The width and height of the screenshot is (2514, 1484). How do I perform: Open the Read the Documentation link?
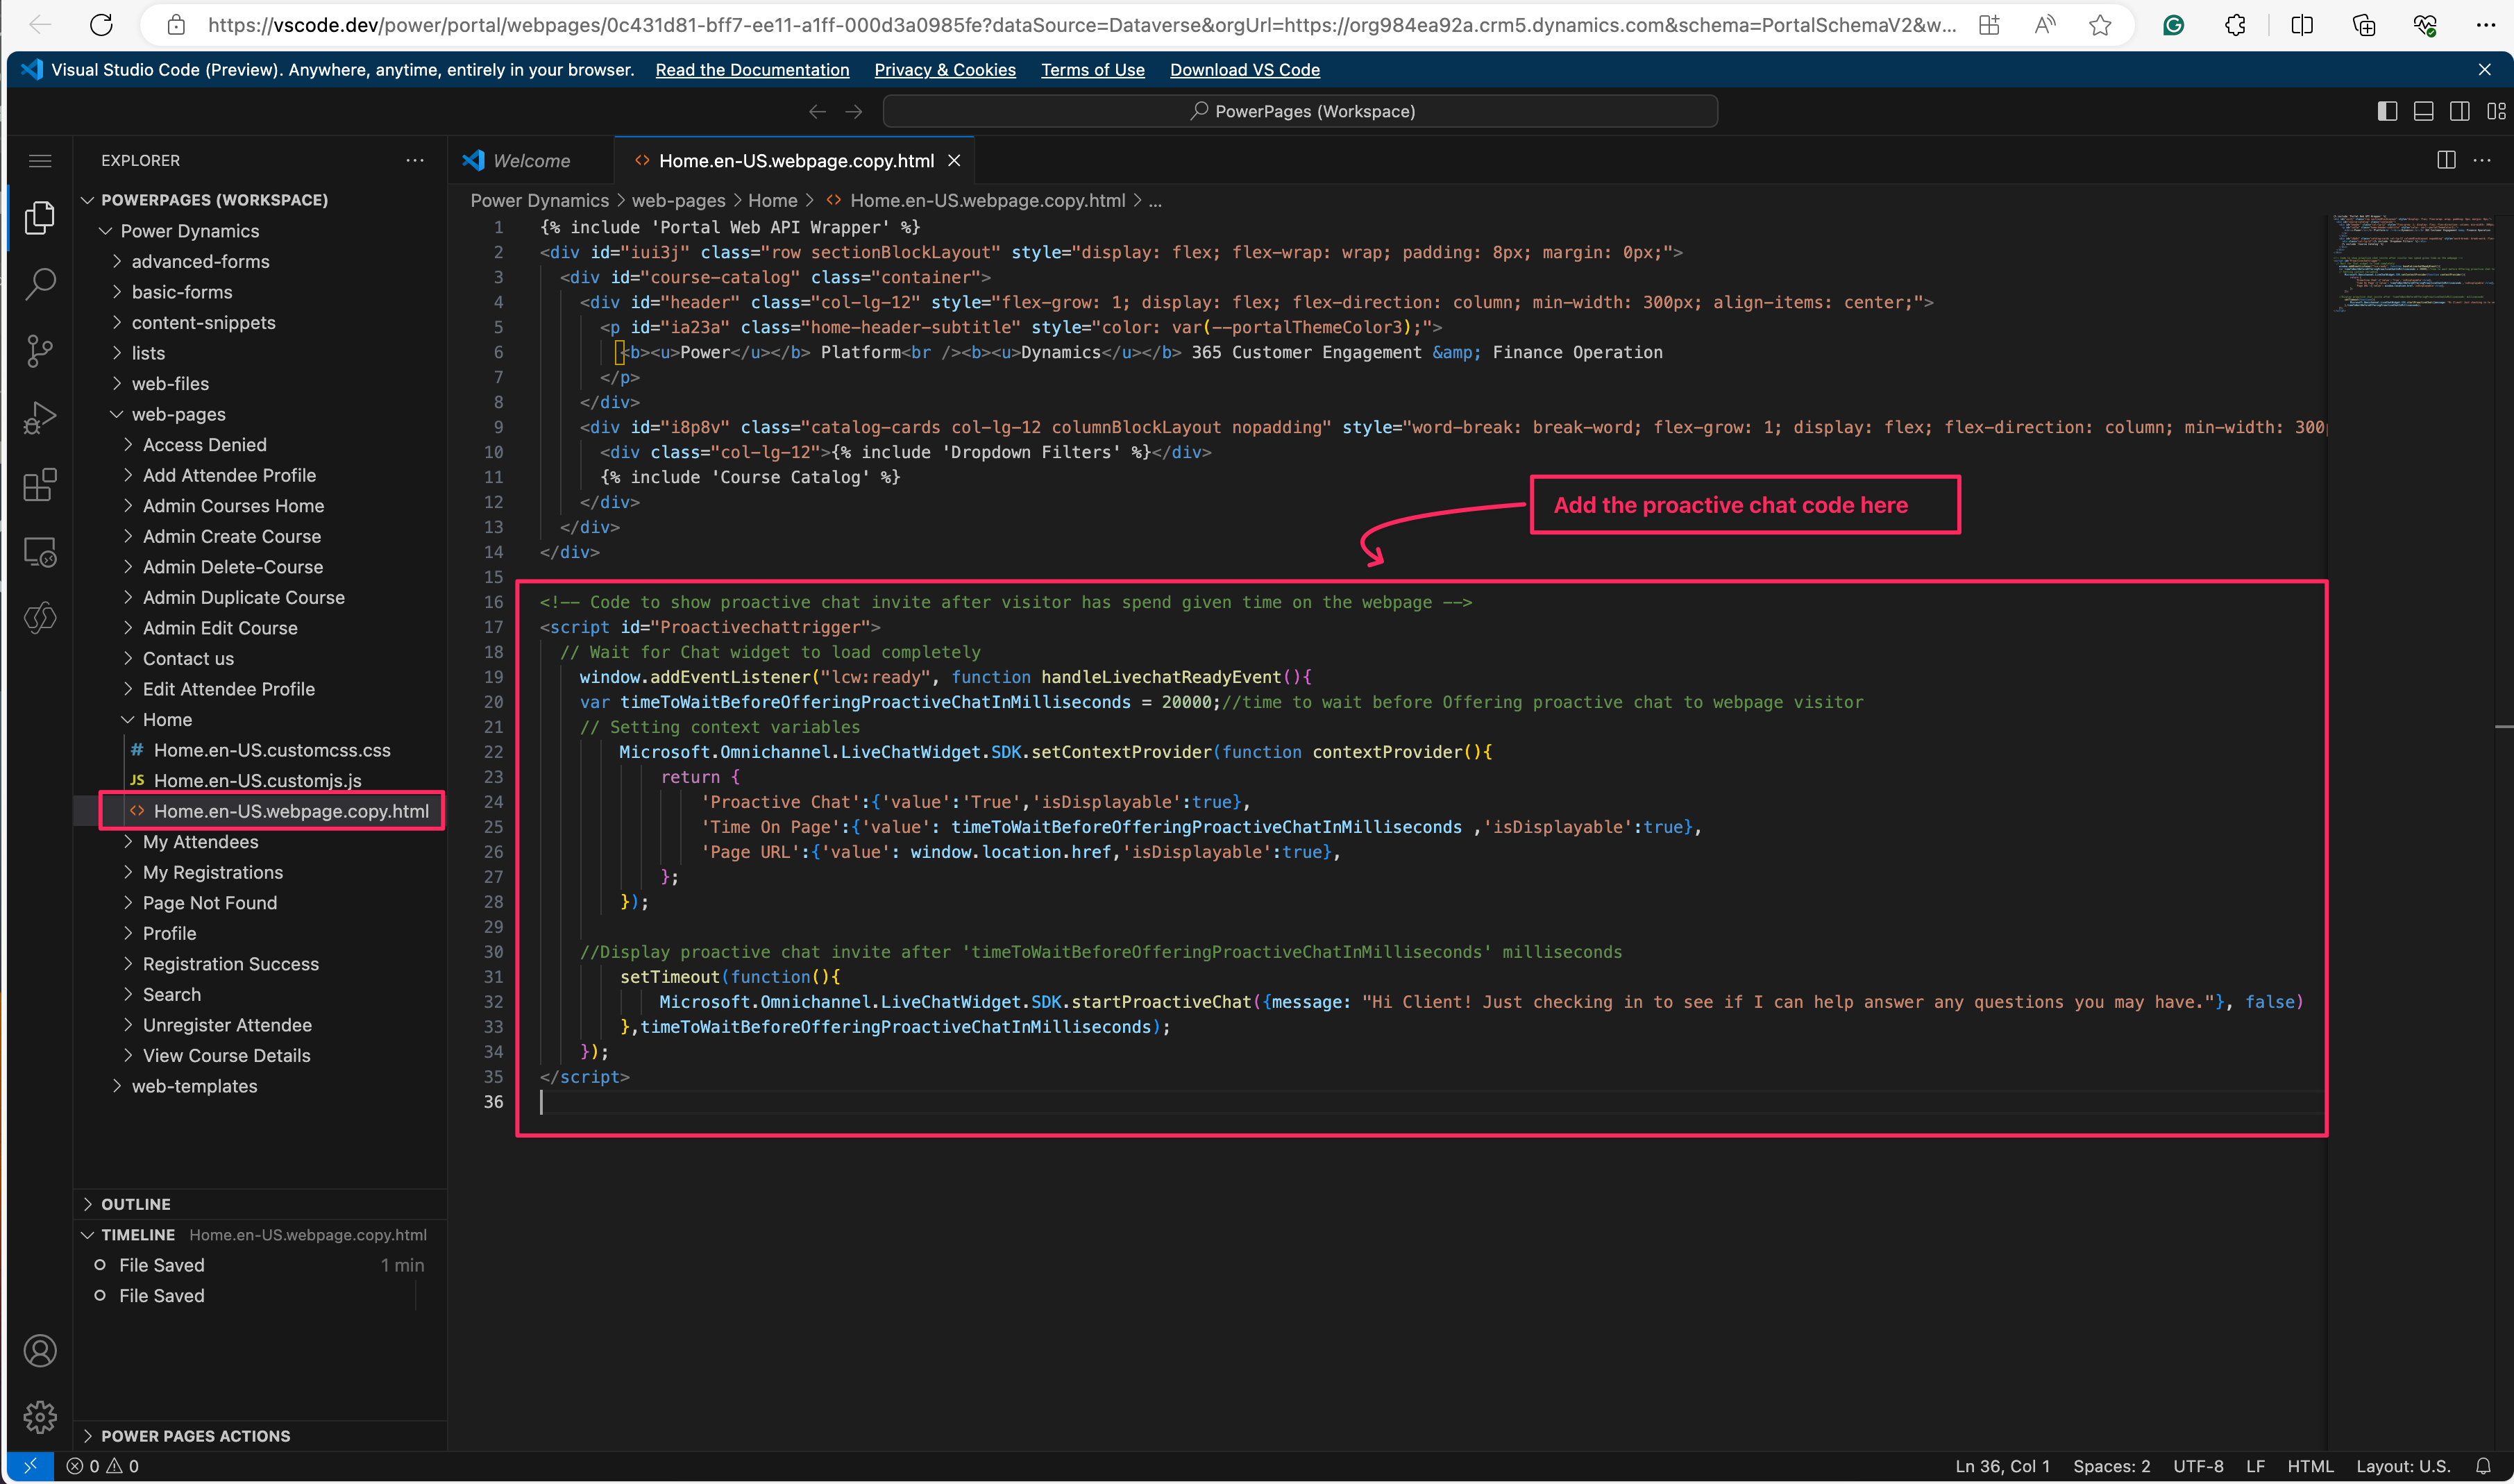[x=752, y=70]
